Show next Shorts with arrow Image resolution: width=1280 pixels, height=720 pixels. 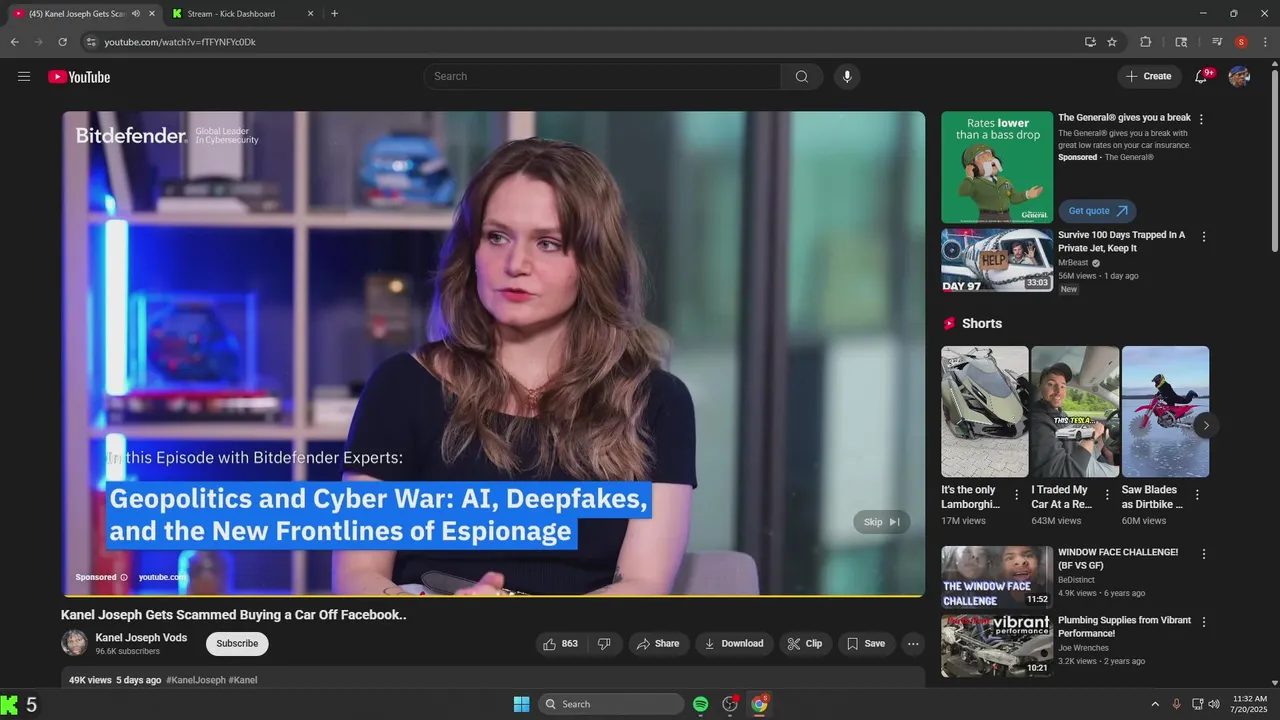pos(1206,425)
